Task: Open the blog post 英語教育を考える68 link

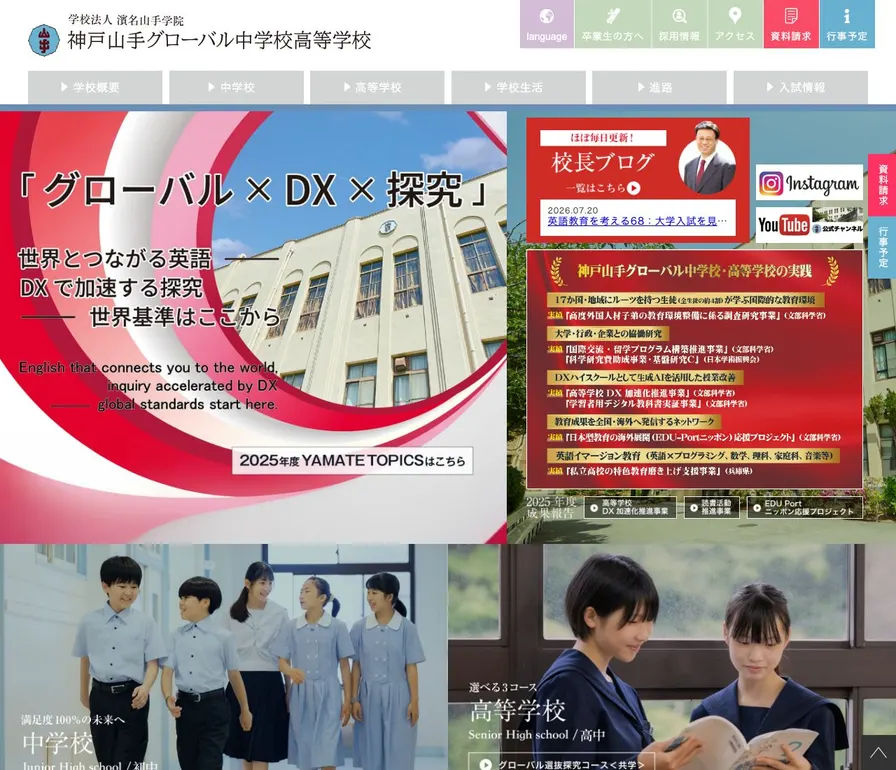Action: pos(637,220)
